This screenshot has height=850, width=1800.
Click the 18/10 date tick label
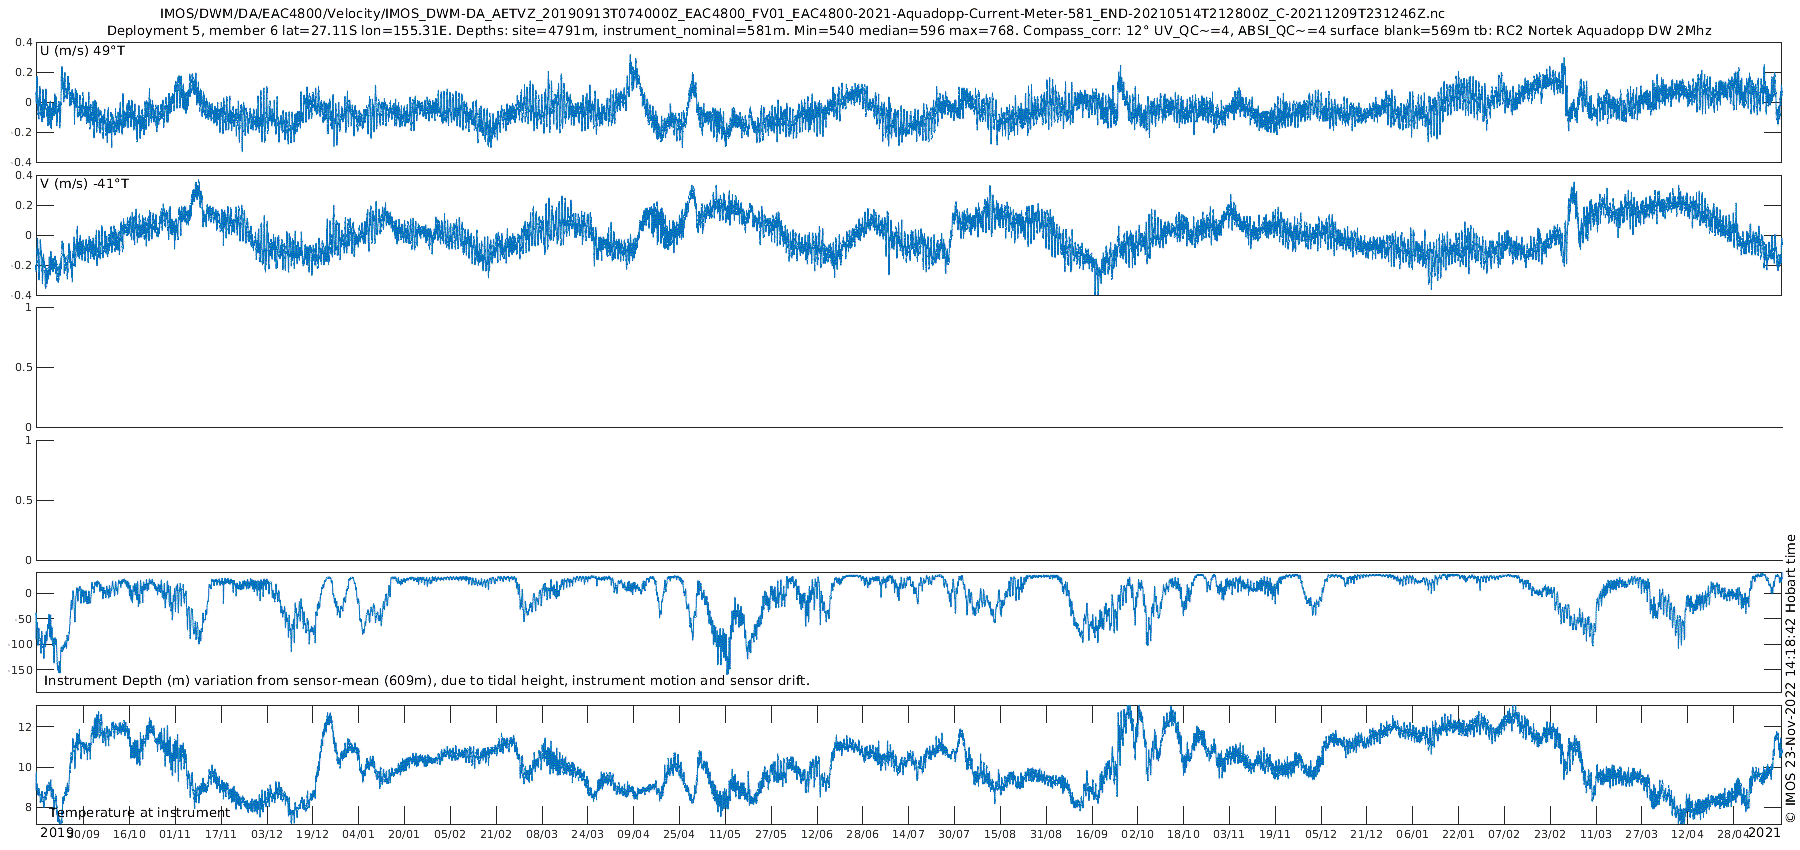point(1183,834)
